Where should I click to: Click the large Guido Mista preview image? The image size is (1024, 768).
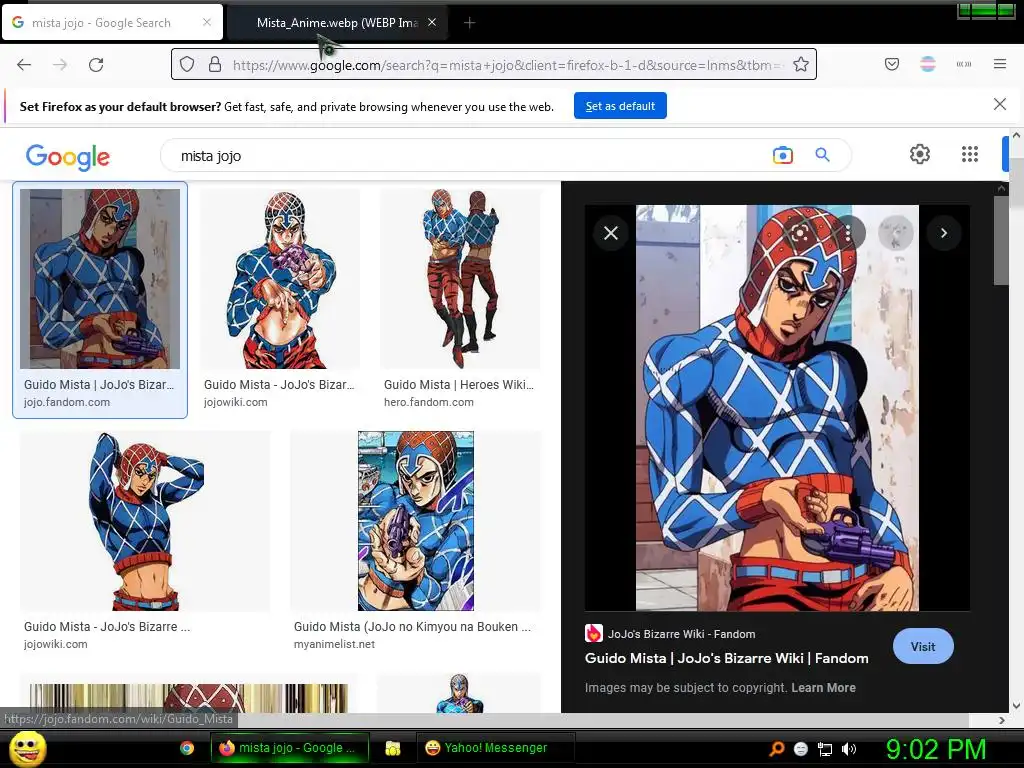[x=777, y=408]
